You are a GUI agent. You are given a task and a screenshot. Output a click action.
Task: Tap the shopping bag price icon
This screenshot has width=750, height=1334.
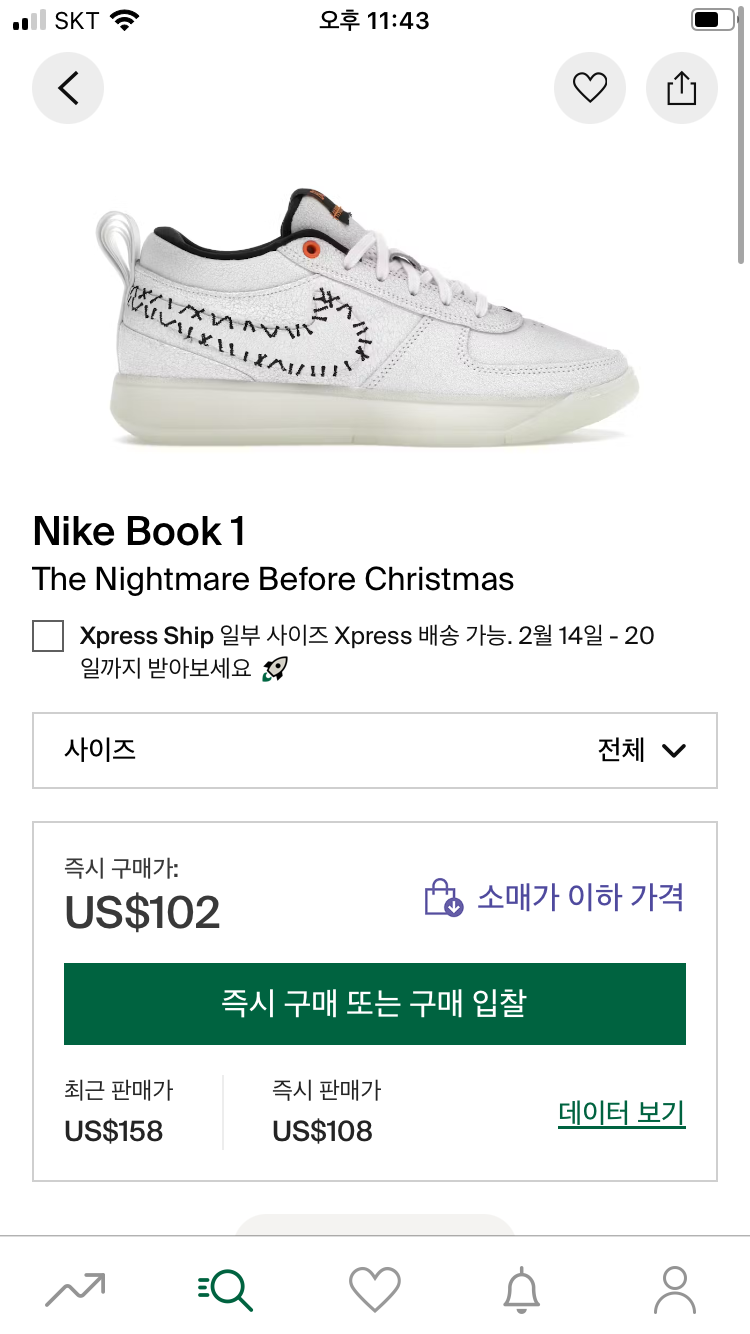point(443,897)
